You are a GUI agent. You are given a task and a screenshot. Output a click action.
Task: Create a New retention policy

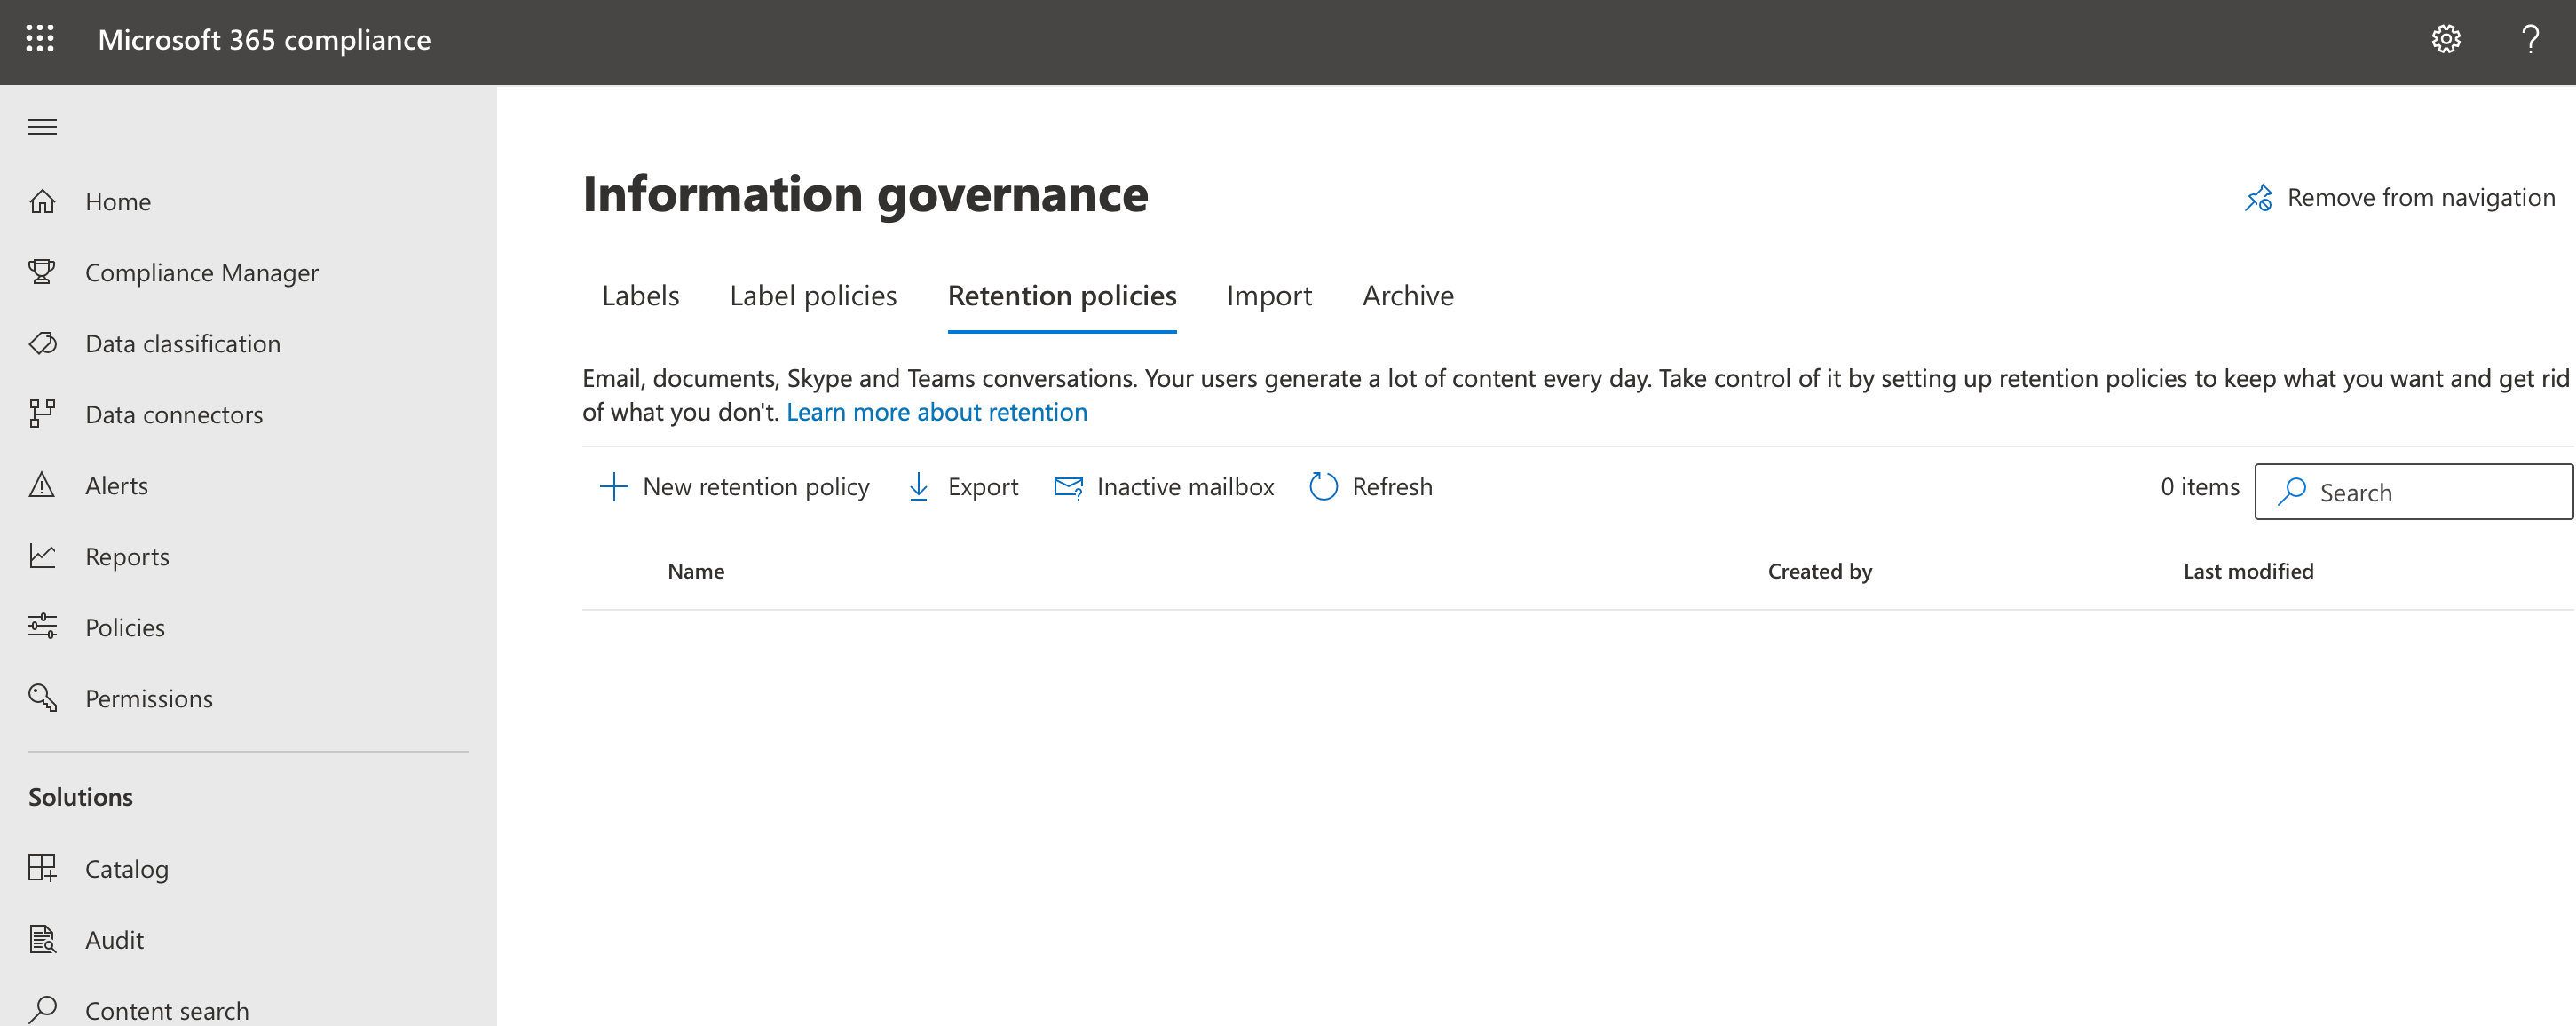[x=734, y=486]
